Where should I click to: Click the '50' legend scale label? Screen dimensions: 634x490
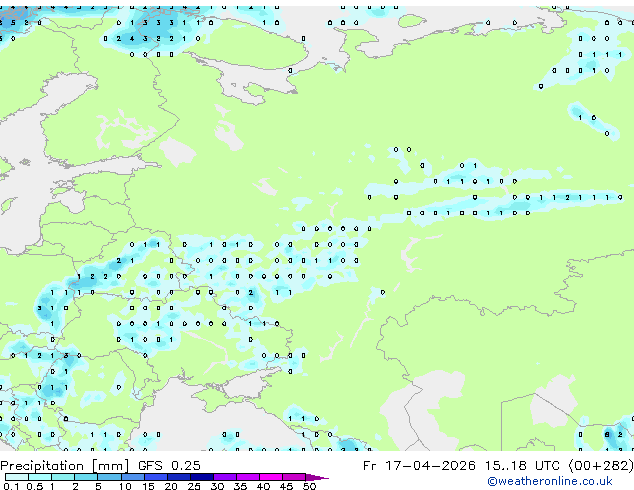[x=309, y=486]
